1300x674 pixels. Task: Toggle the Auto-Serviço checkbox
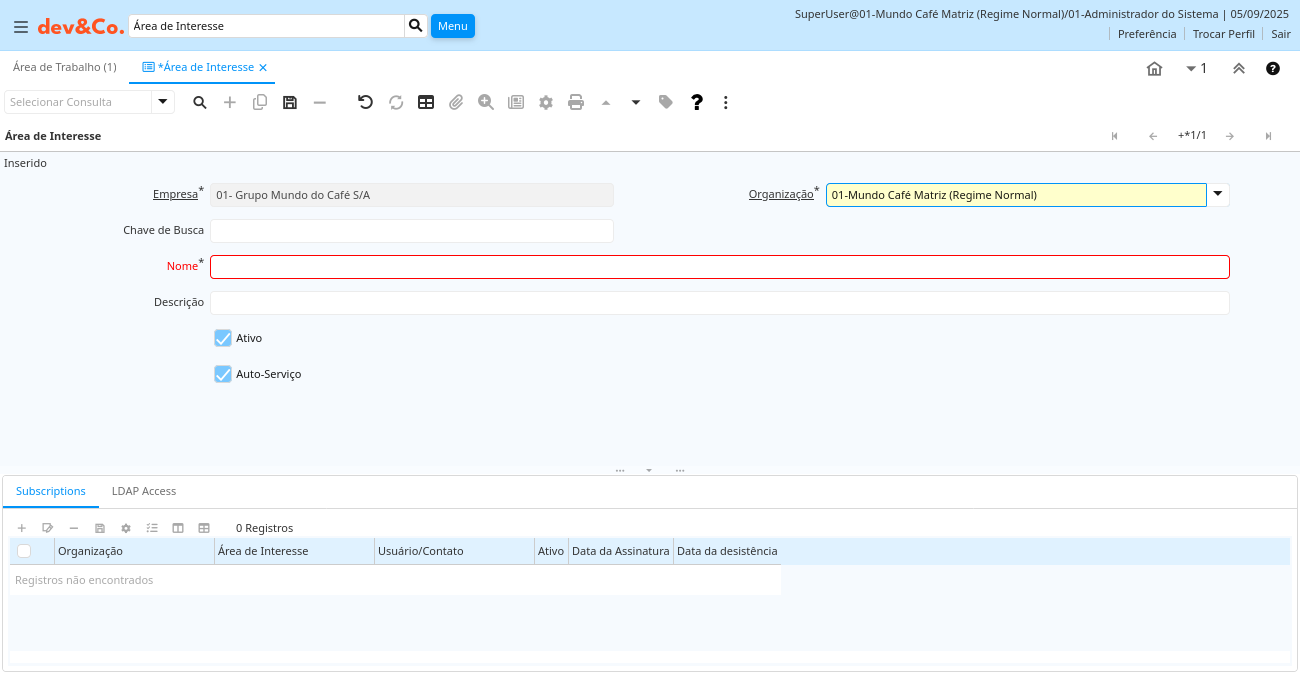223,374
